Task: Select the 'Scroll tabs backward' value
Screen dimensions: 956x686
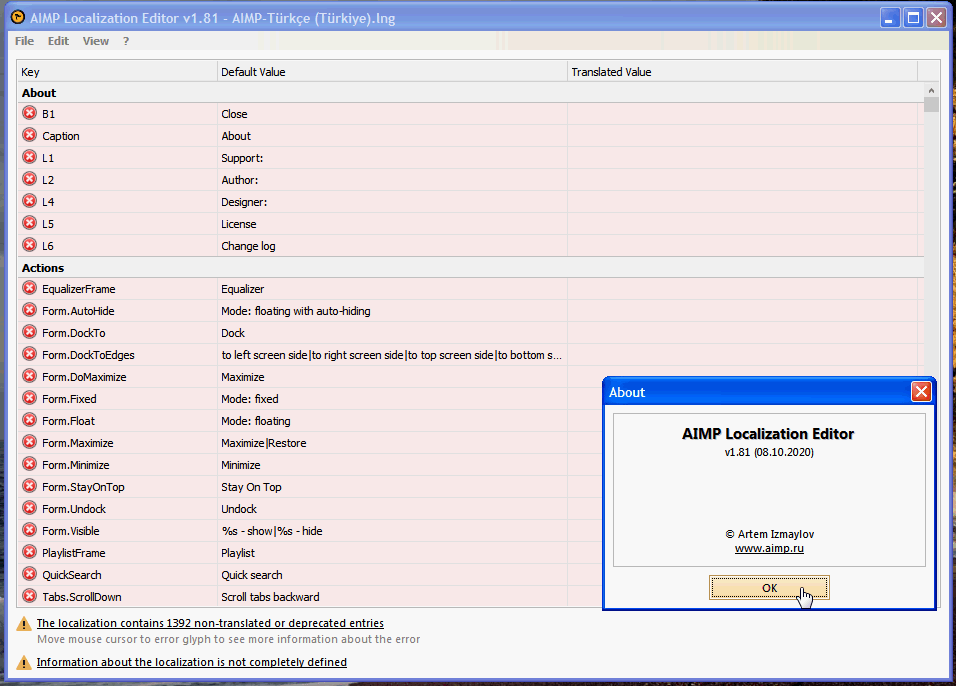Action: 392,597
